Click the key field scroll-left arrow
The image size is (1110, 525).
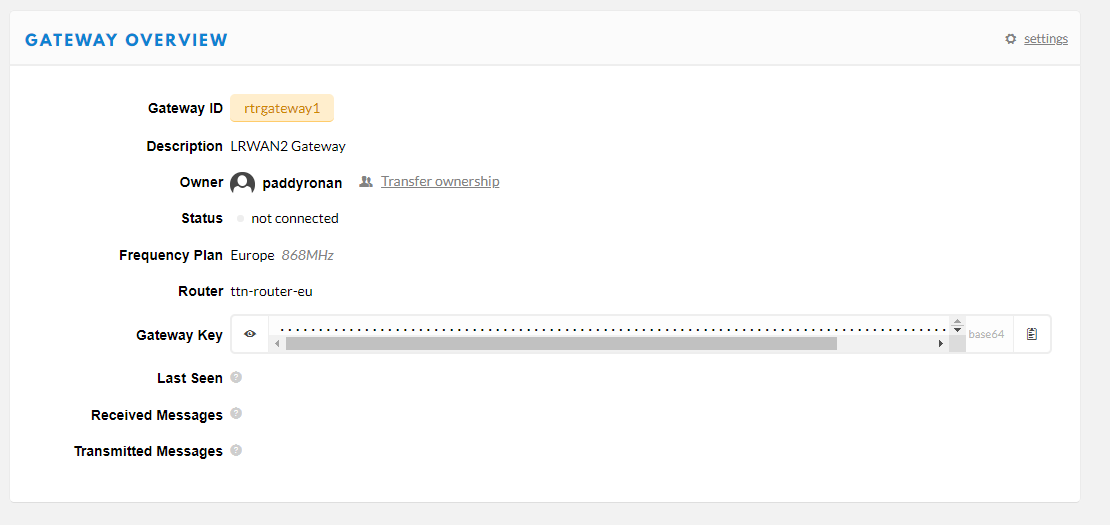click(277, 343)
